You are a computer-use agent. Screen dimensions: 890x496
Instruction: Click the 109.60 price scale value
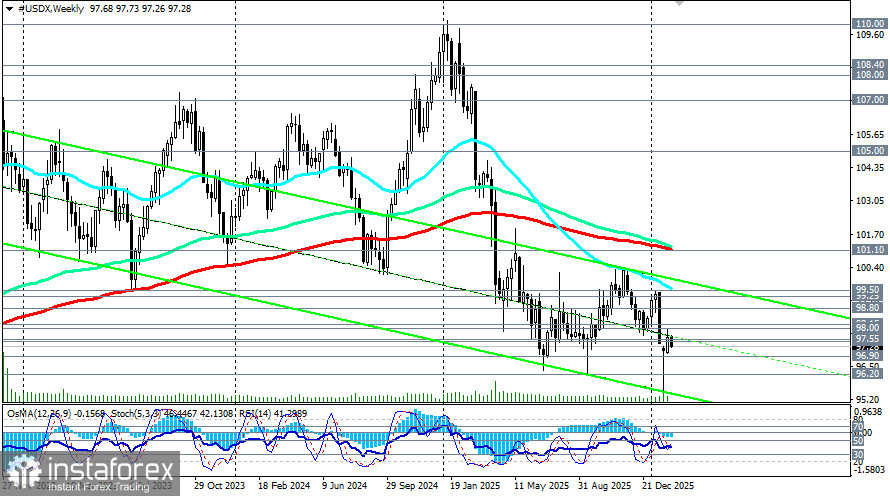point(870,35)
